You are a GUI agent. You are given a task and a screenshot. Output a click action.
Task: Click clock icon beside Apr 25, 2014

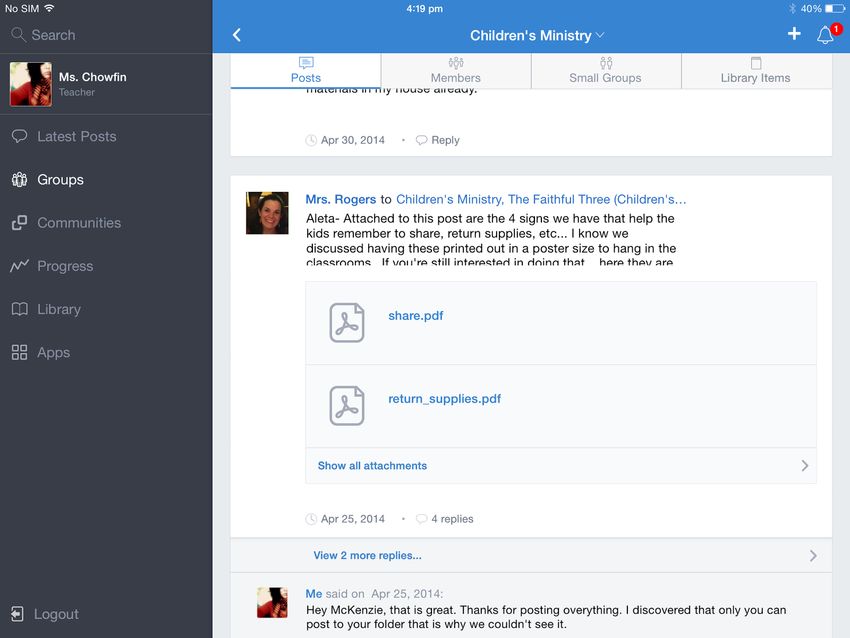pyautogui.click(x=311, y=519)
